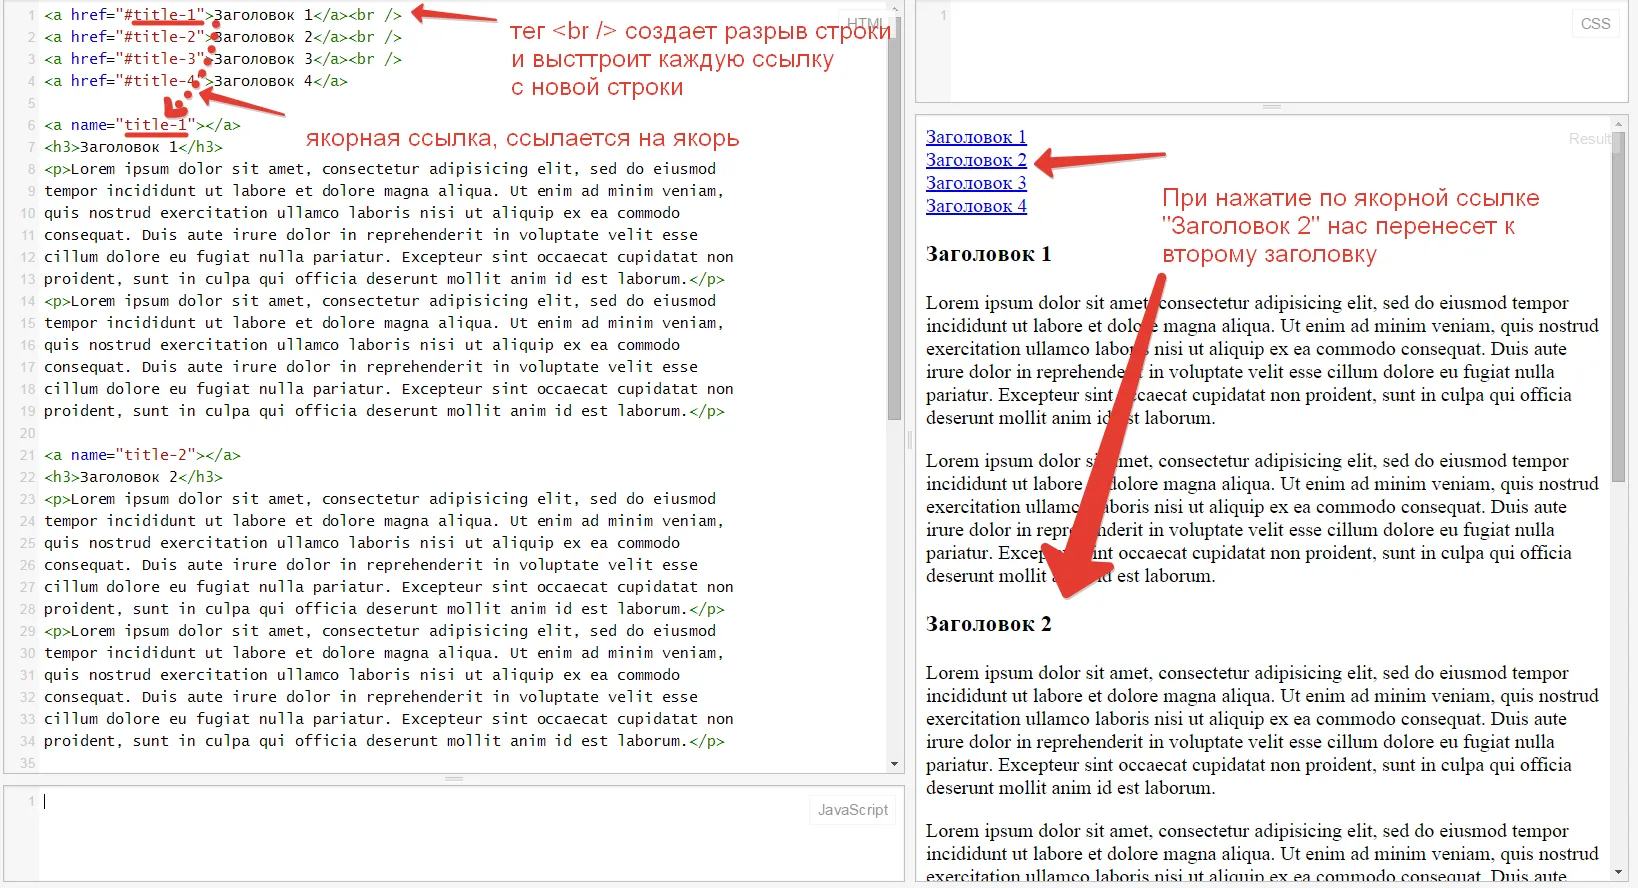Click the 'Заголовок 1' heading in the result
This screenshot has height=888, width=1638.
point(988,254)
